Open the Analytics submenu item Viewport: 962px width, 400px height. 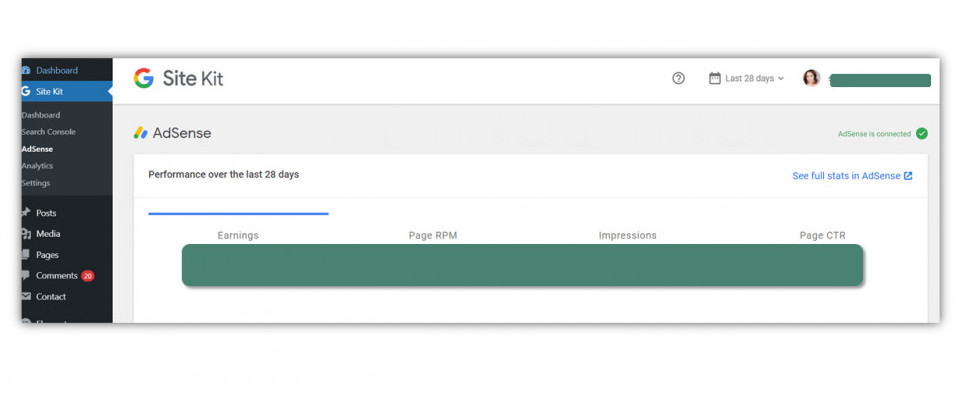[37, 166]
